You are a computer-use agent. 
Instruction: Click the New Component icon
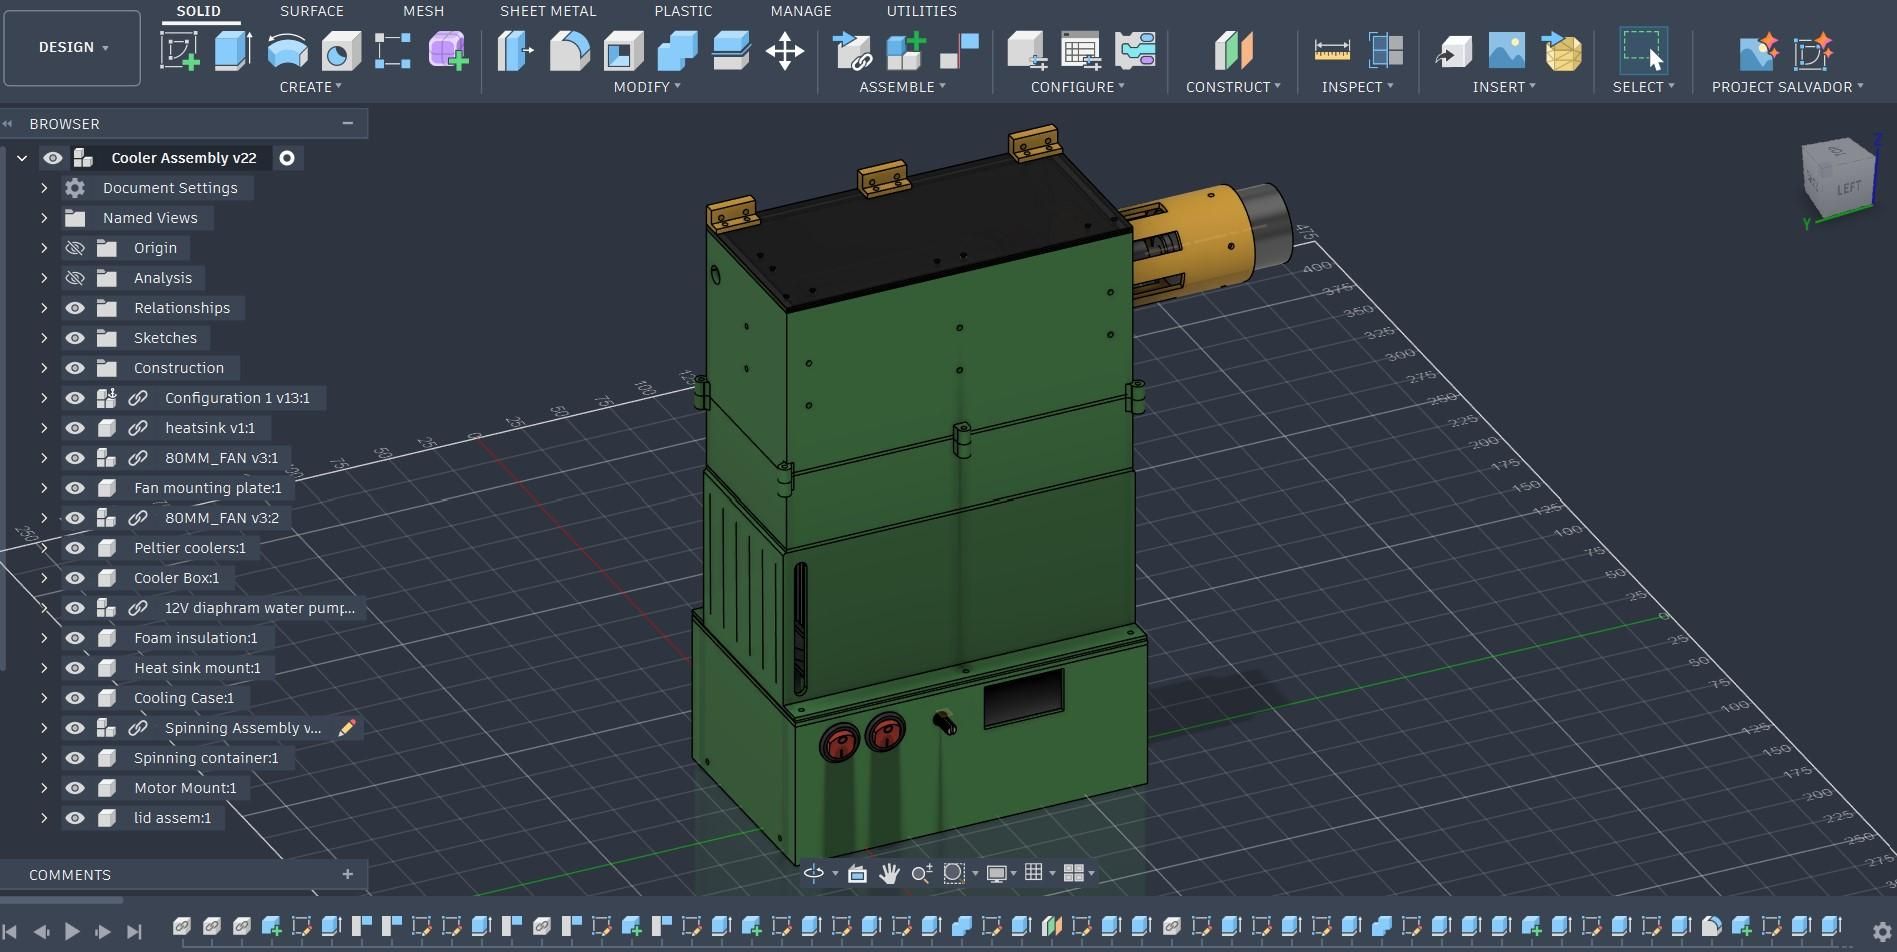point(906,50)
